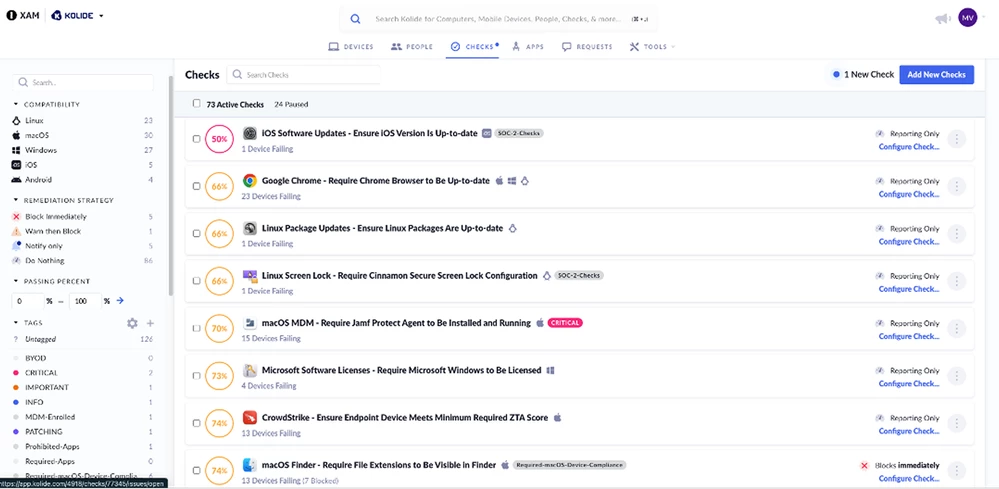
Task: Open the People tab
Action: [412, 46]
